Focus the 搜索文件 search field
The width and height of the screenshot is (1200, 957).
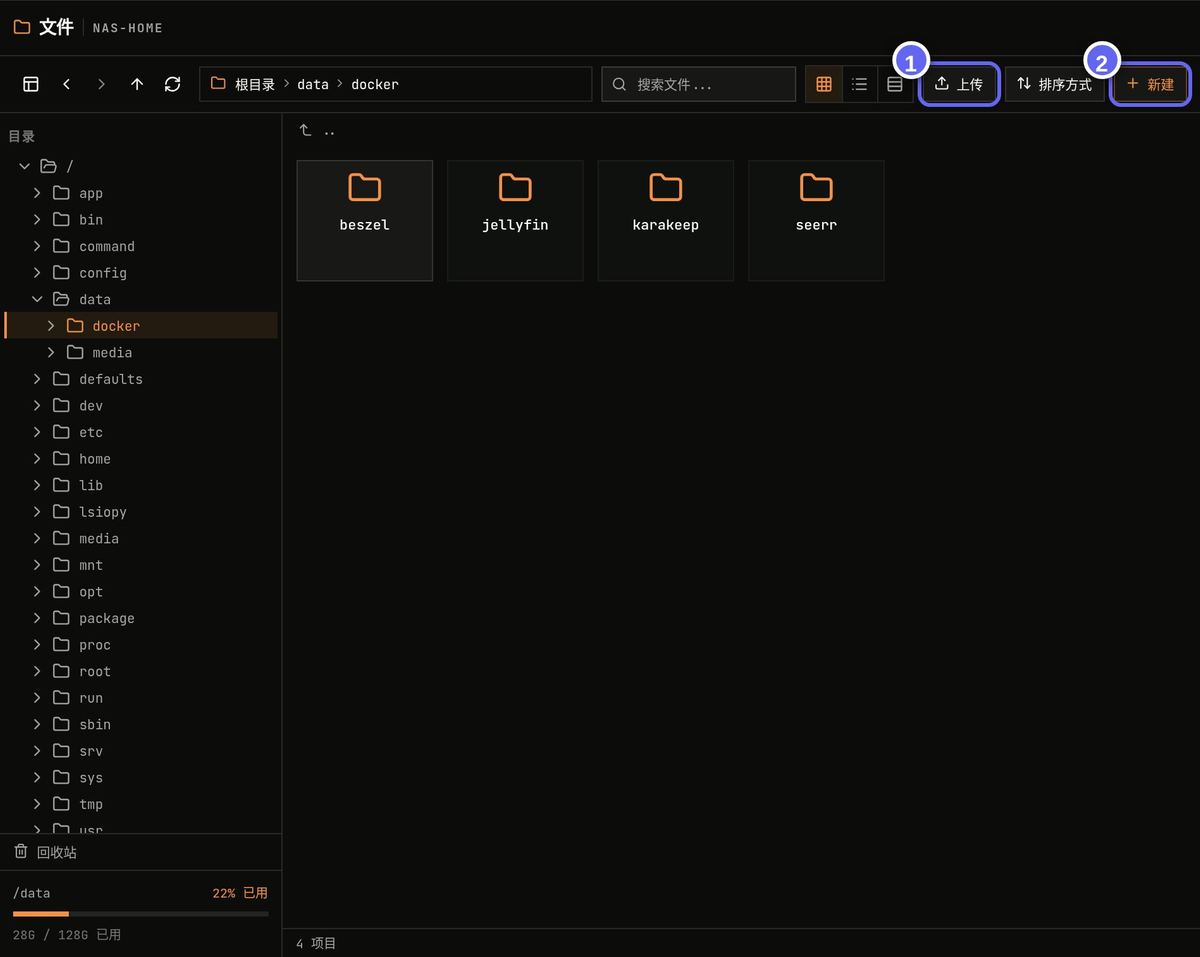[x=699, y=84]
